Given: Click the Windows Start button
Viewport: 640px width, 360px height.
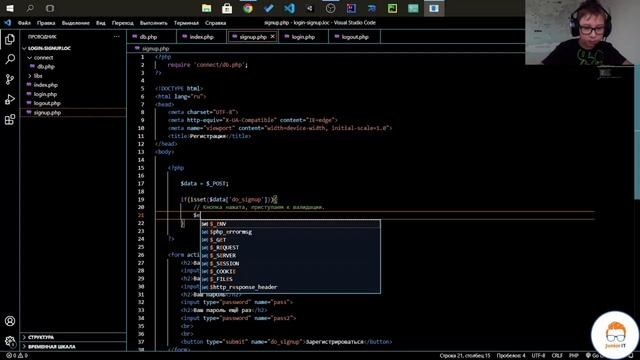Looking at the screenshot, I should [10, 8].
